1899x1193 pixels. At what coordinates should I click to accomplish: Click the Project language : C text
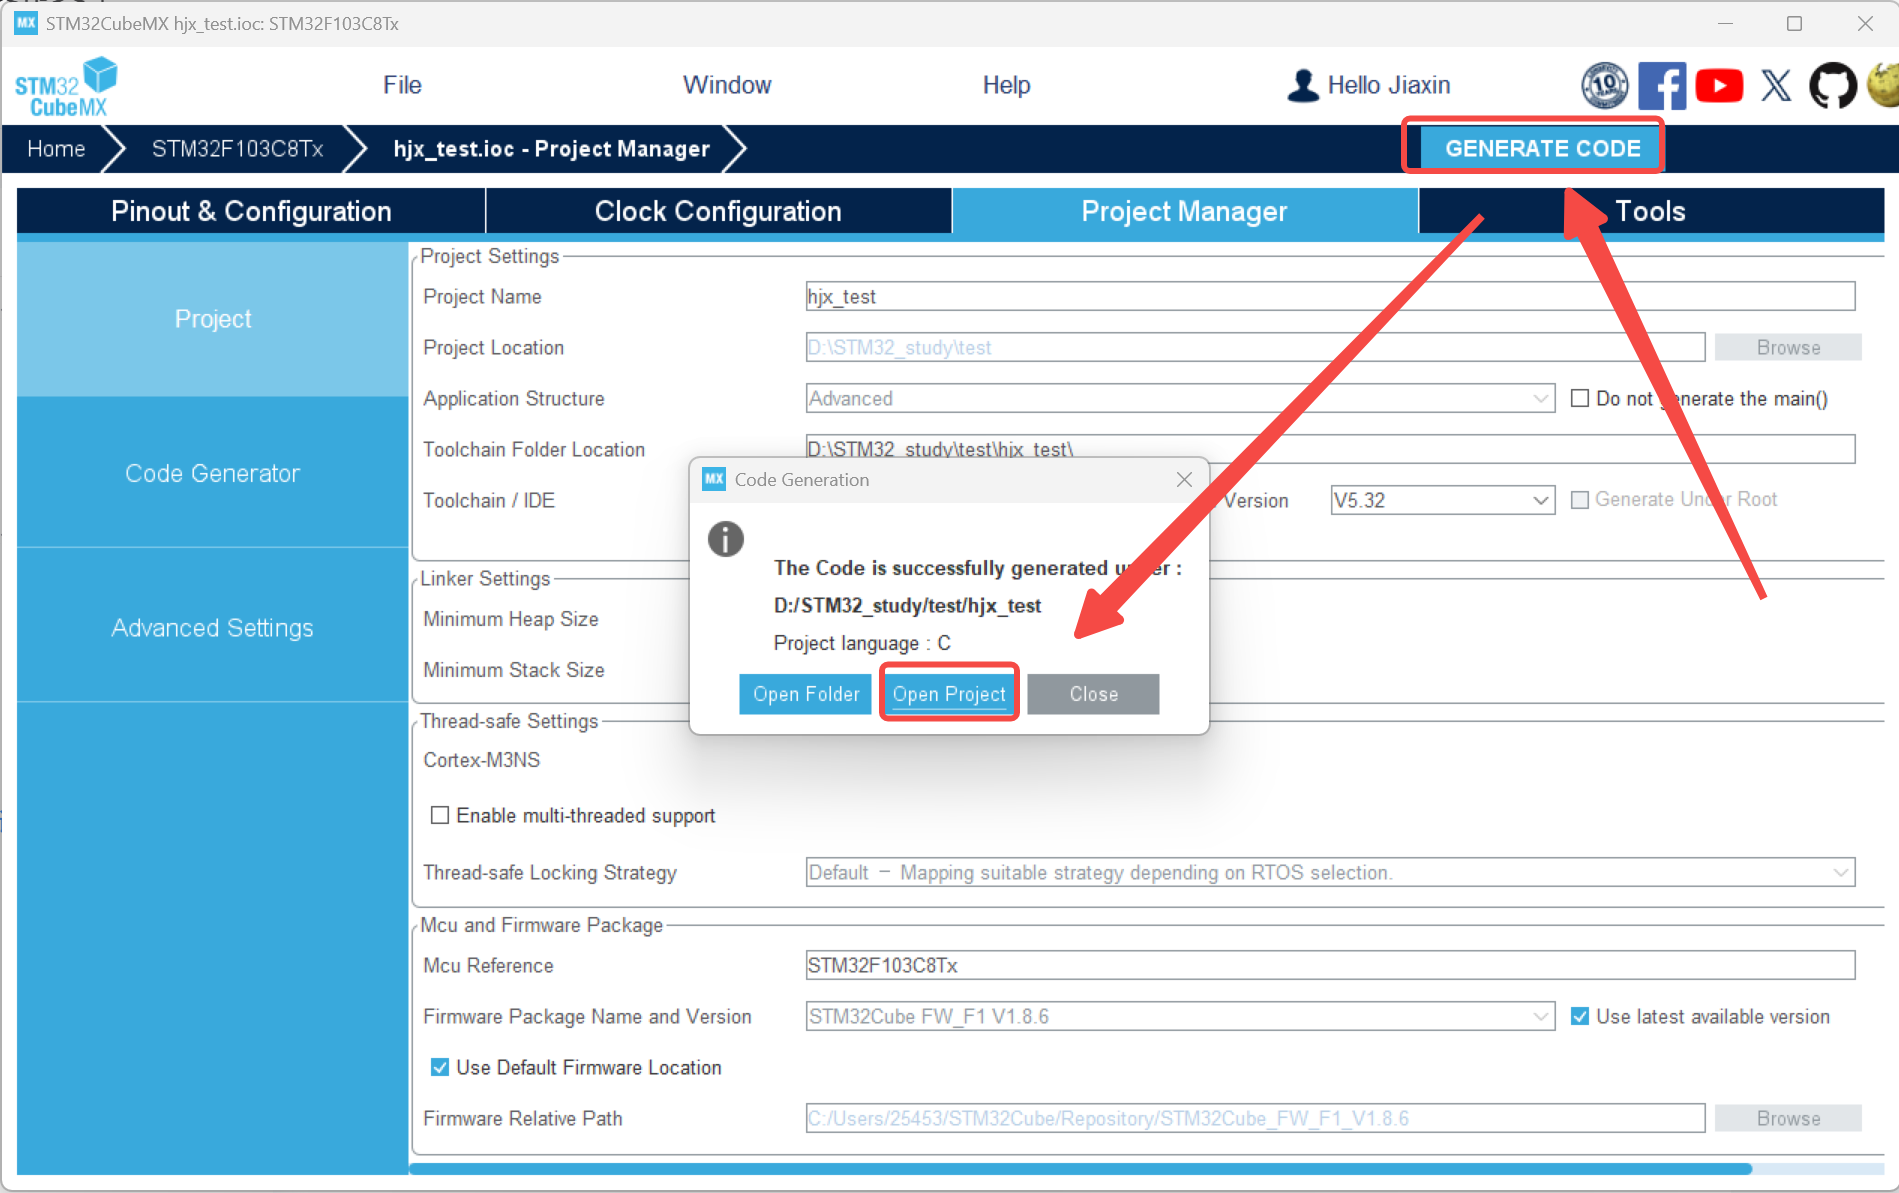click(x=862, y=643)
